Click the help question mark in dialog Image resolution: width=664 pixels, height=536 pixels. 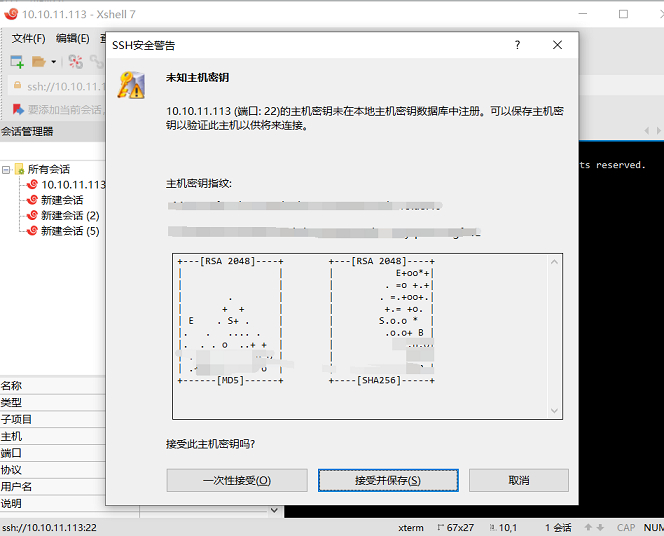pyautogui.click(x=517, y=45)
